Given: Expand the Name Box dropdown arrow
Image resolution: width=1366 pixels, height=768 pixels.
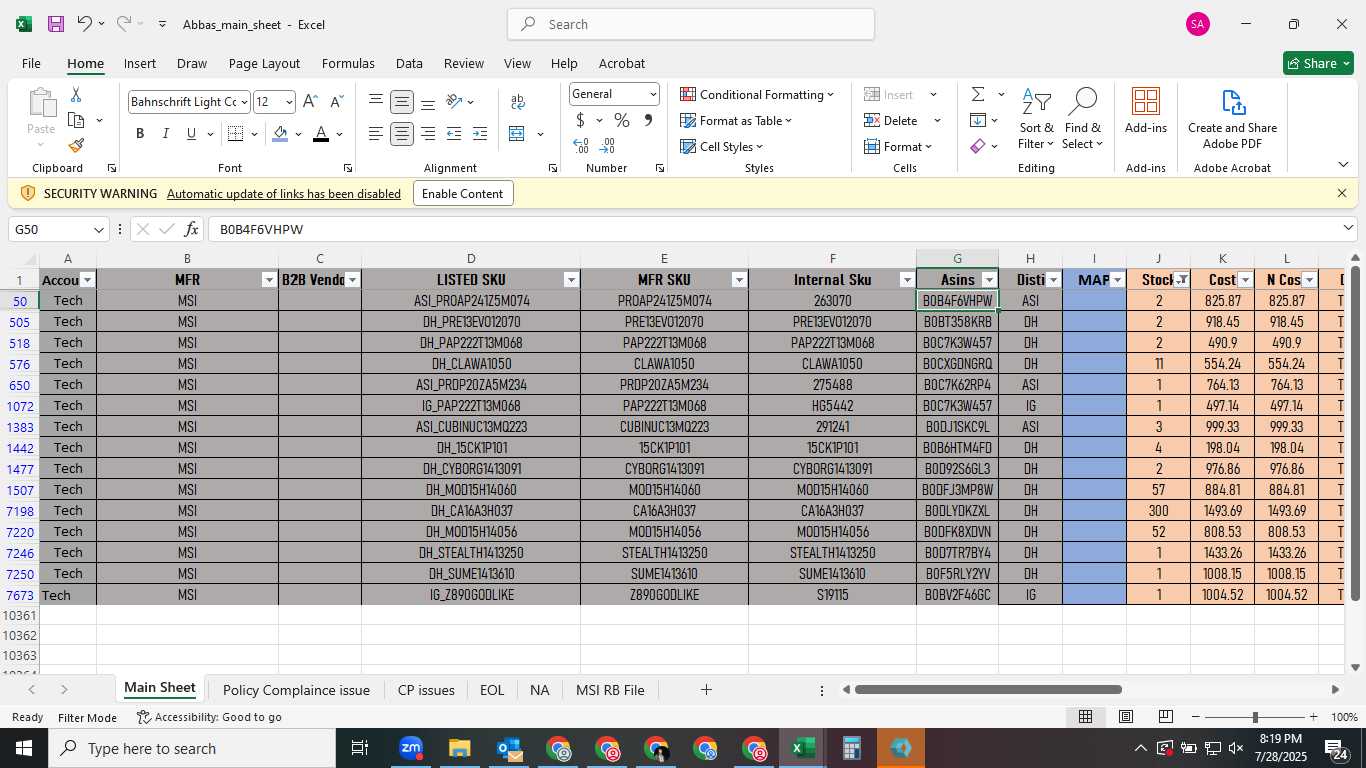Looking at the screenshot, I should point(98,230).
